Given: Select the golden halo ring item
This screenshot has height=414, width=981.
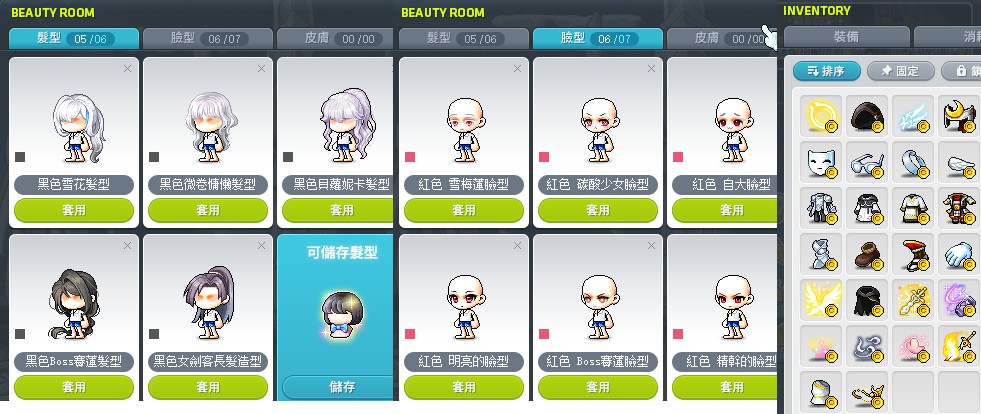Looking at the screenshot, I should tap(820, 116).
